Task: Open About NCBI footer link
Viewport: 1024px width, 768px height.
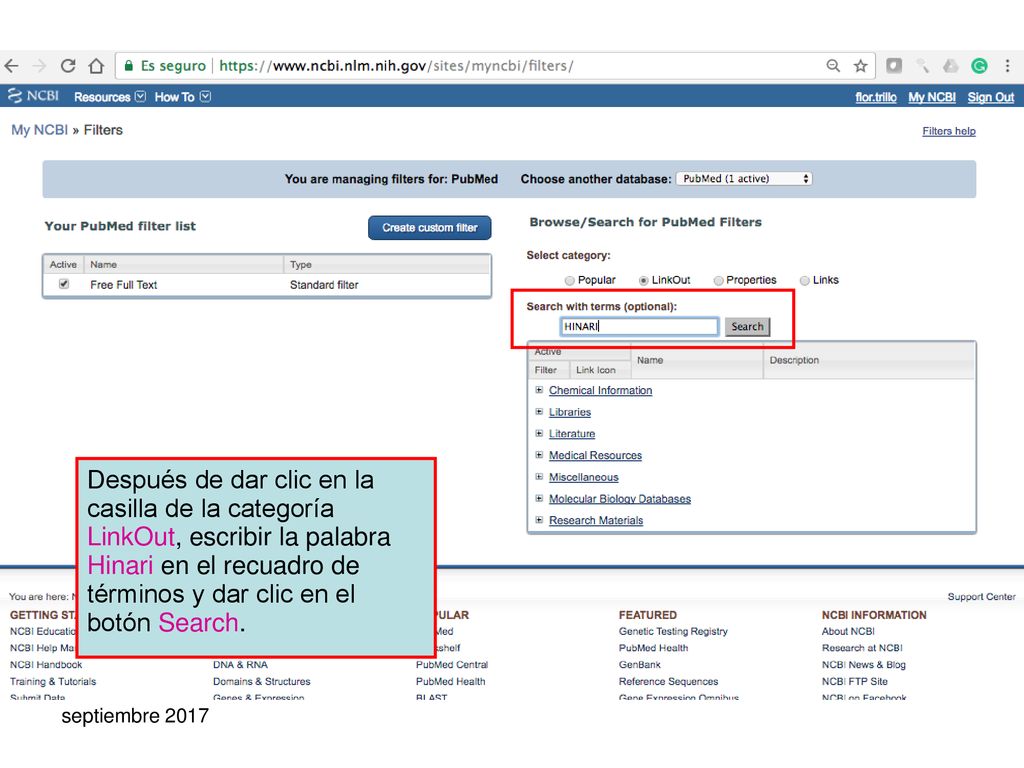Action: (848, 632)
